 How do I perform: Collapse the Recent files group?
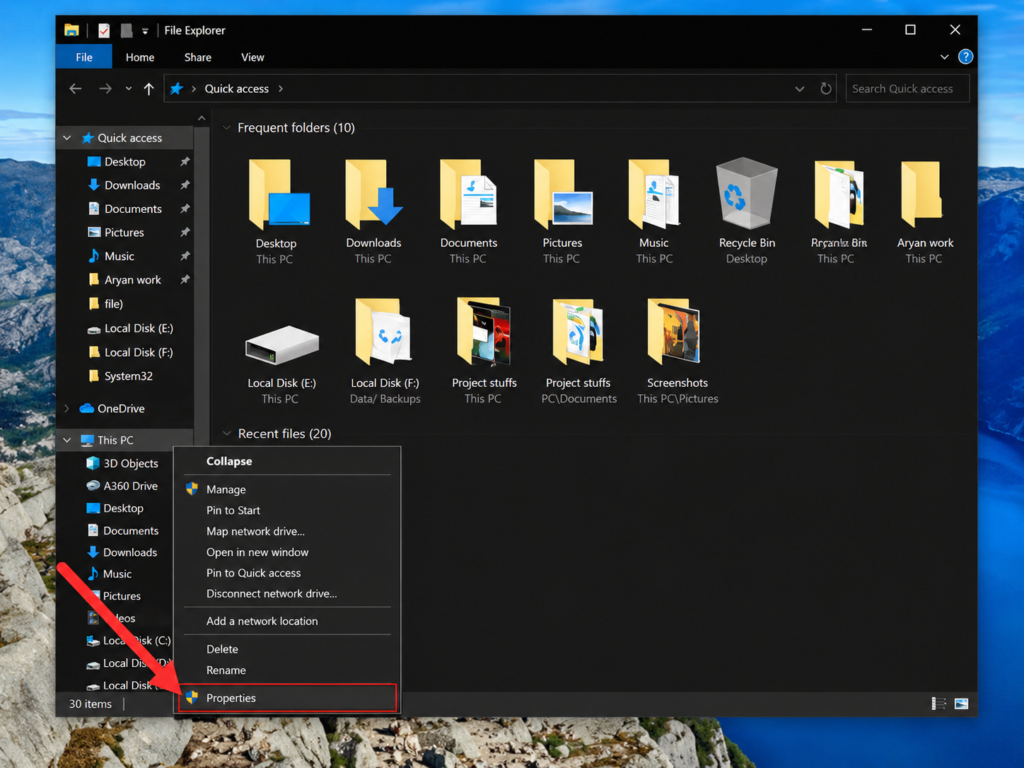(227, 433)
